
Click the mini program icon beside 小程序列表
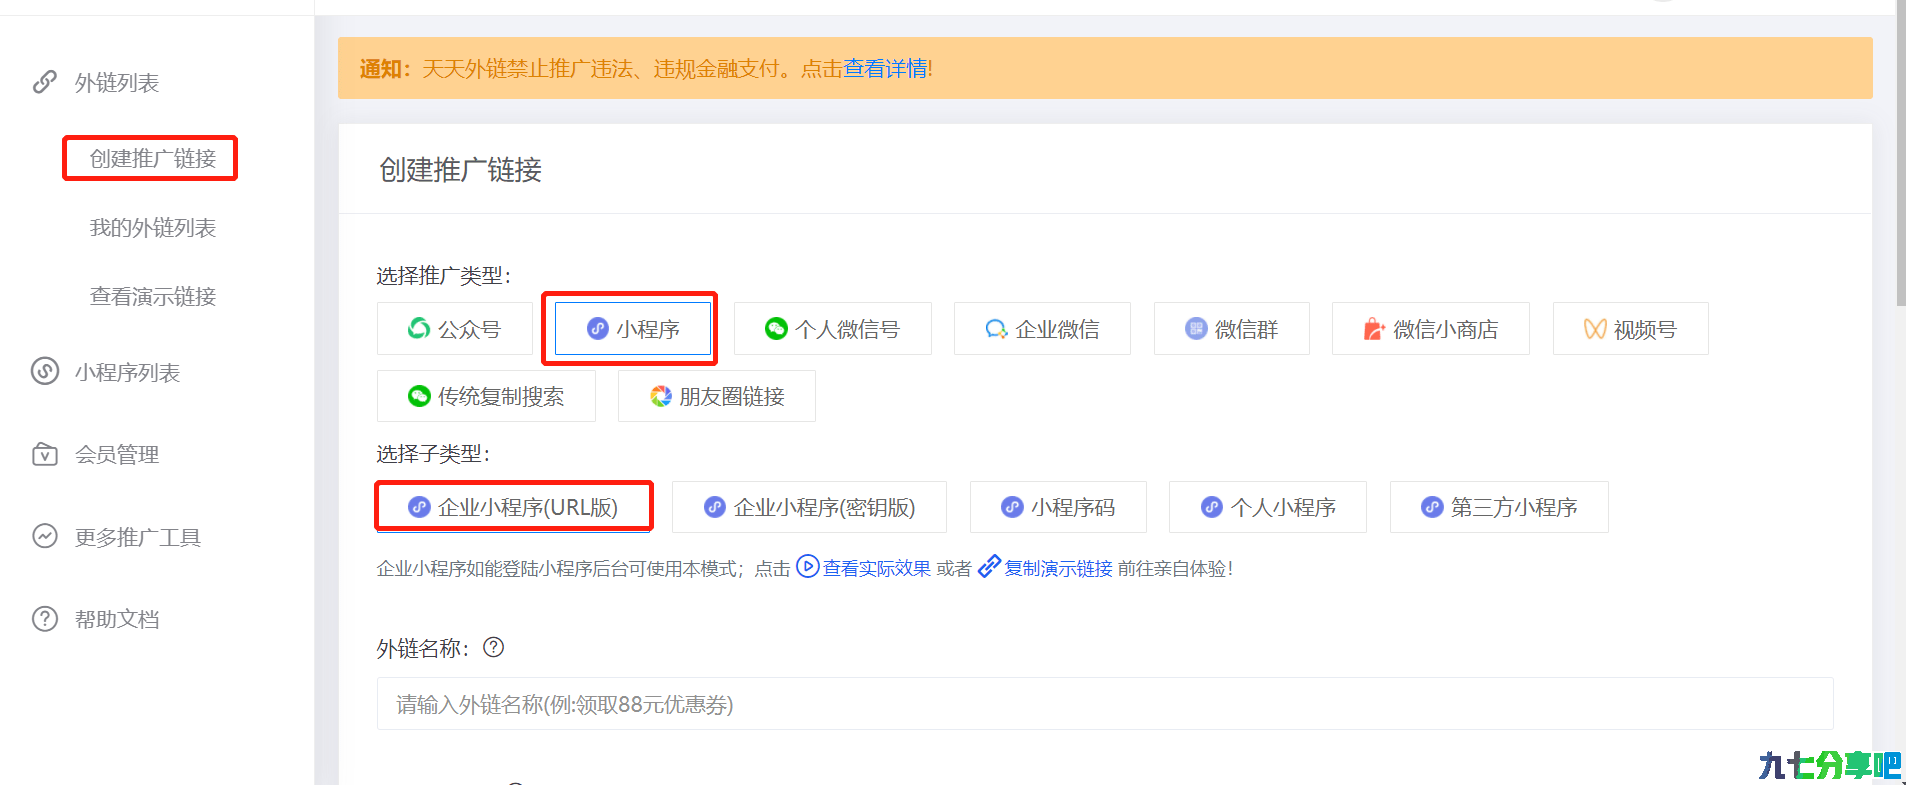click(x=45, y=371)
